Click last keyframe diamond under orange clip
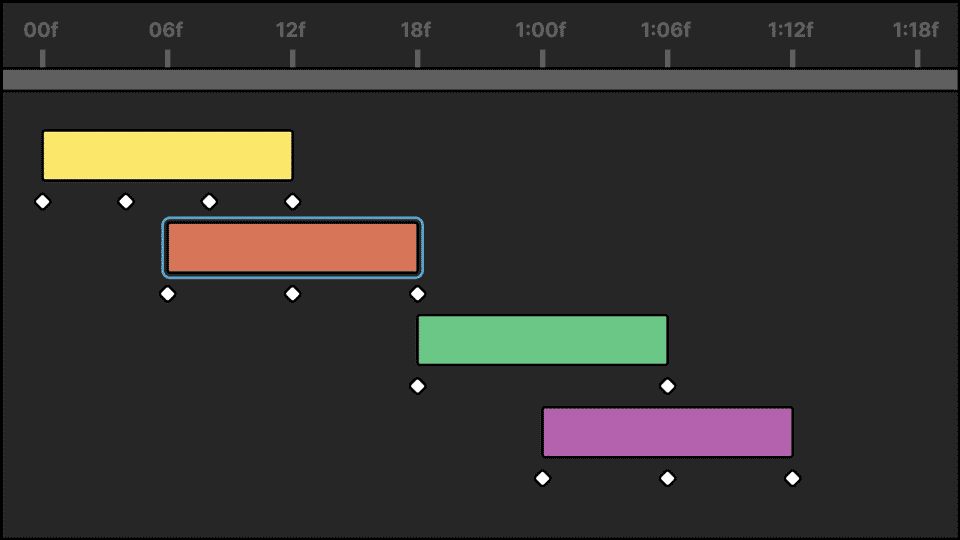This screenshot has height=540, width=960. click(x=417, y=294)
